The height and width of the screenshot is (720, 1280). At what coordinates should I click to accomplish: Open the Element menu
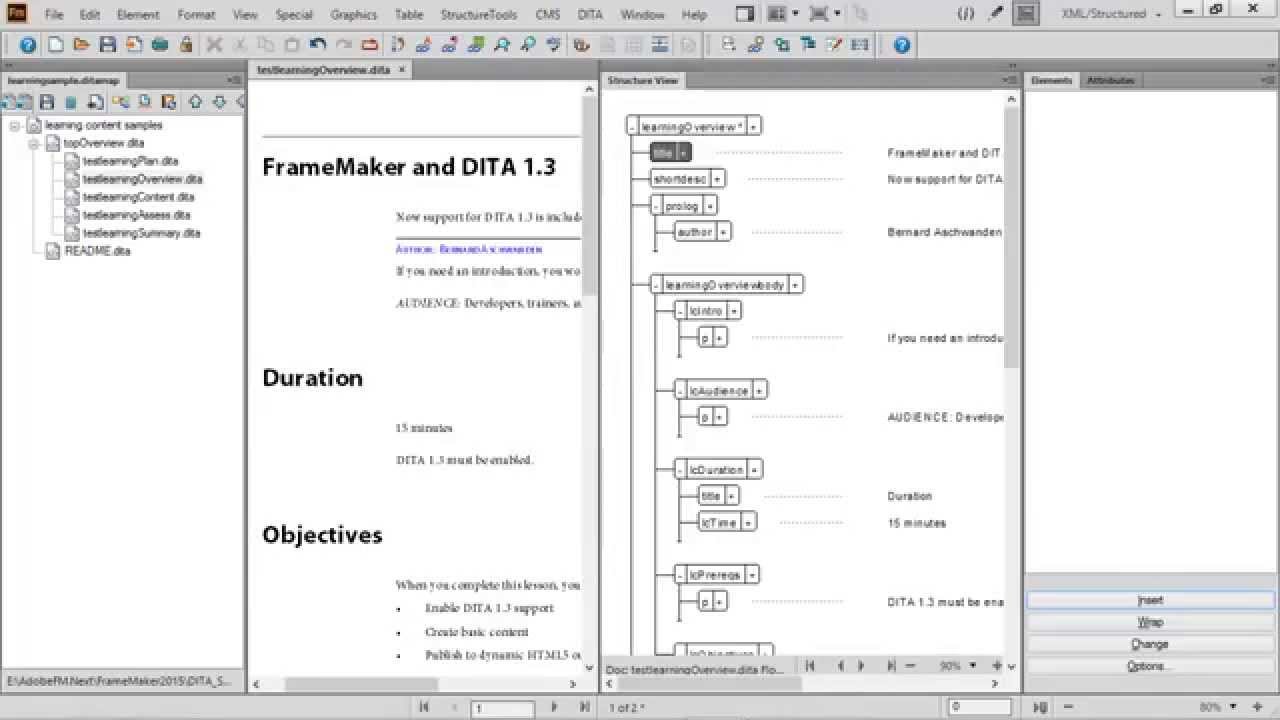[138, 15]
